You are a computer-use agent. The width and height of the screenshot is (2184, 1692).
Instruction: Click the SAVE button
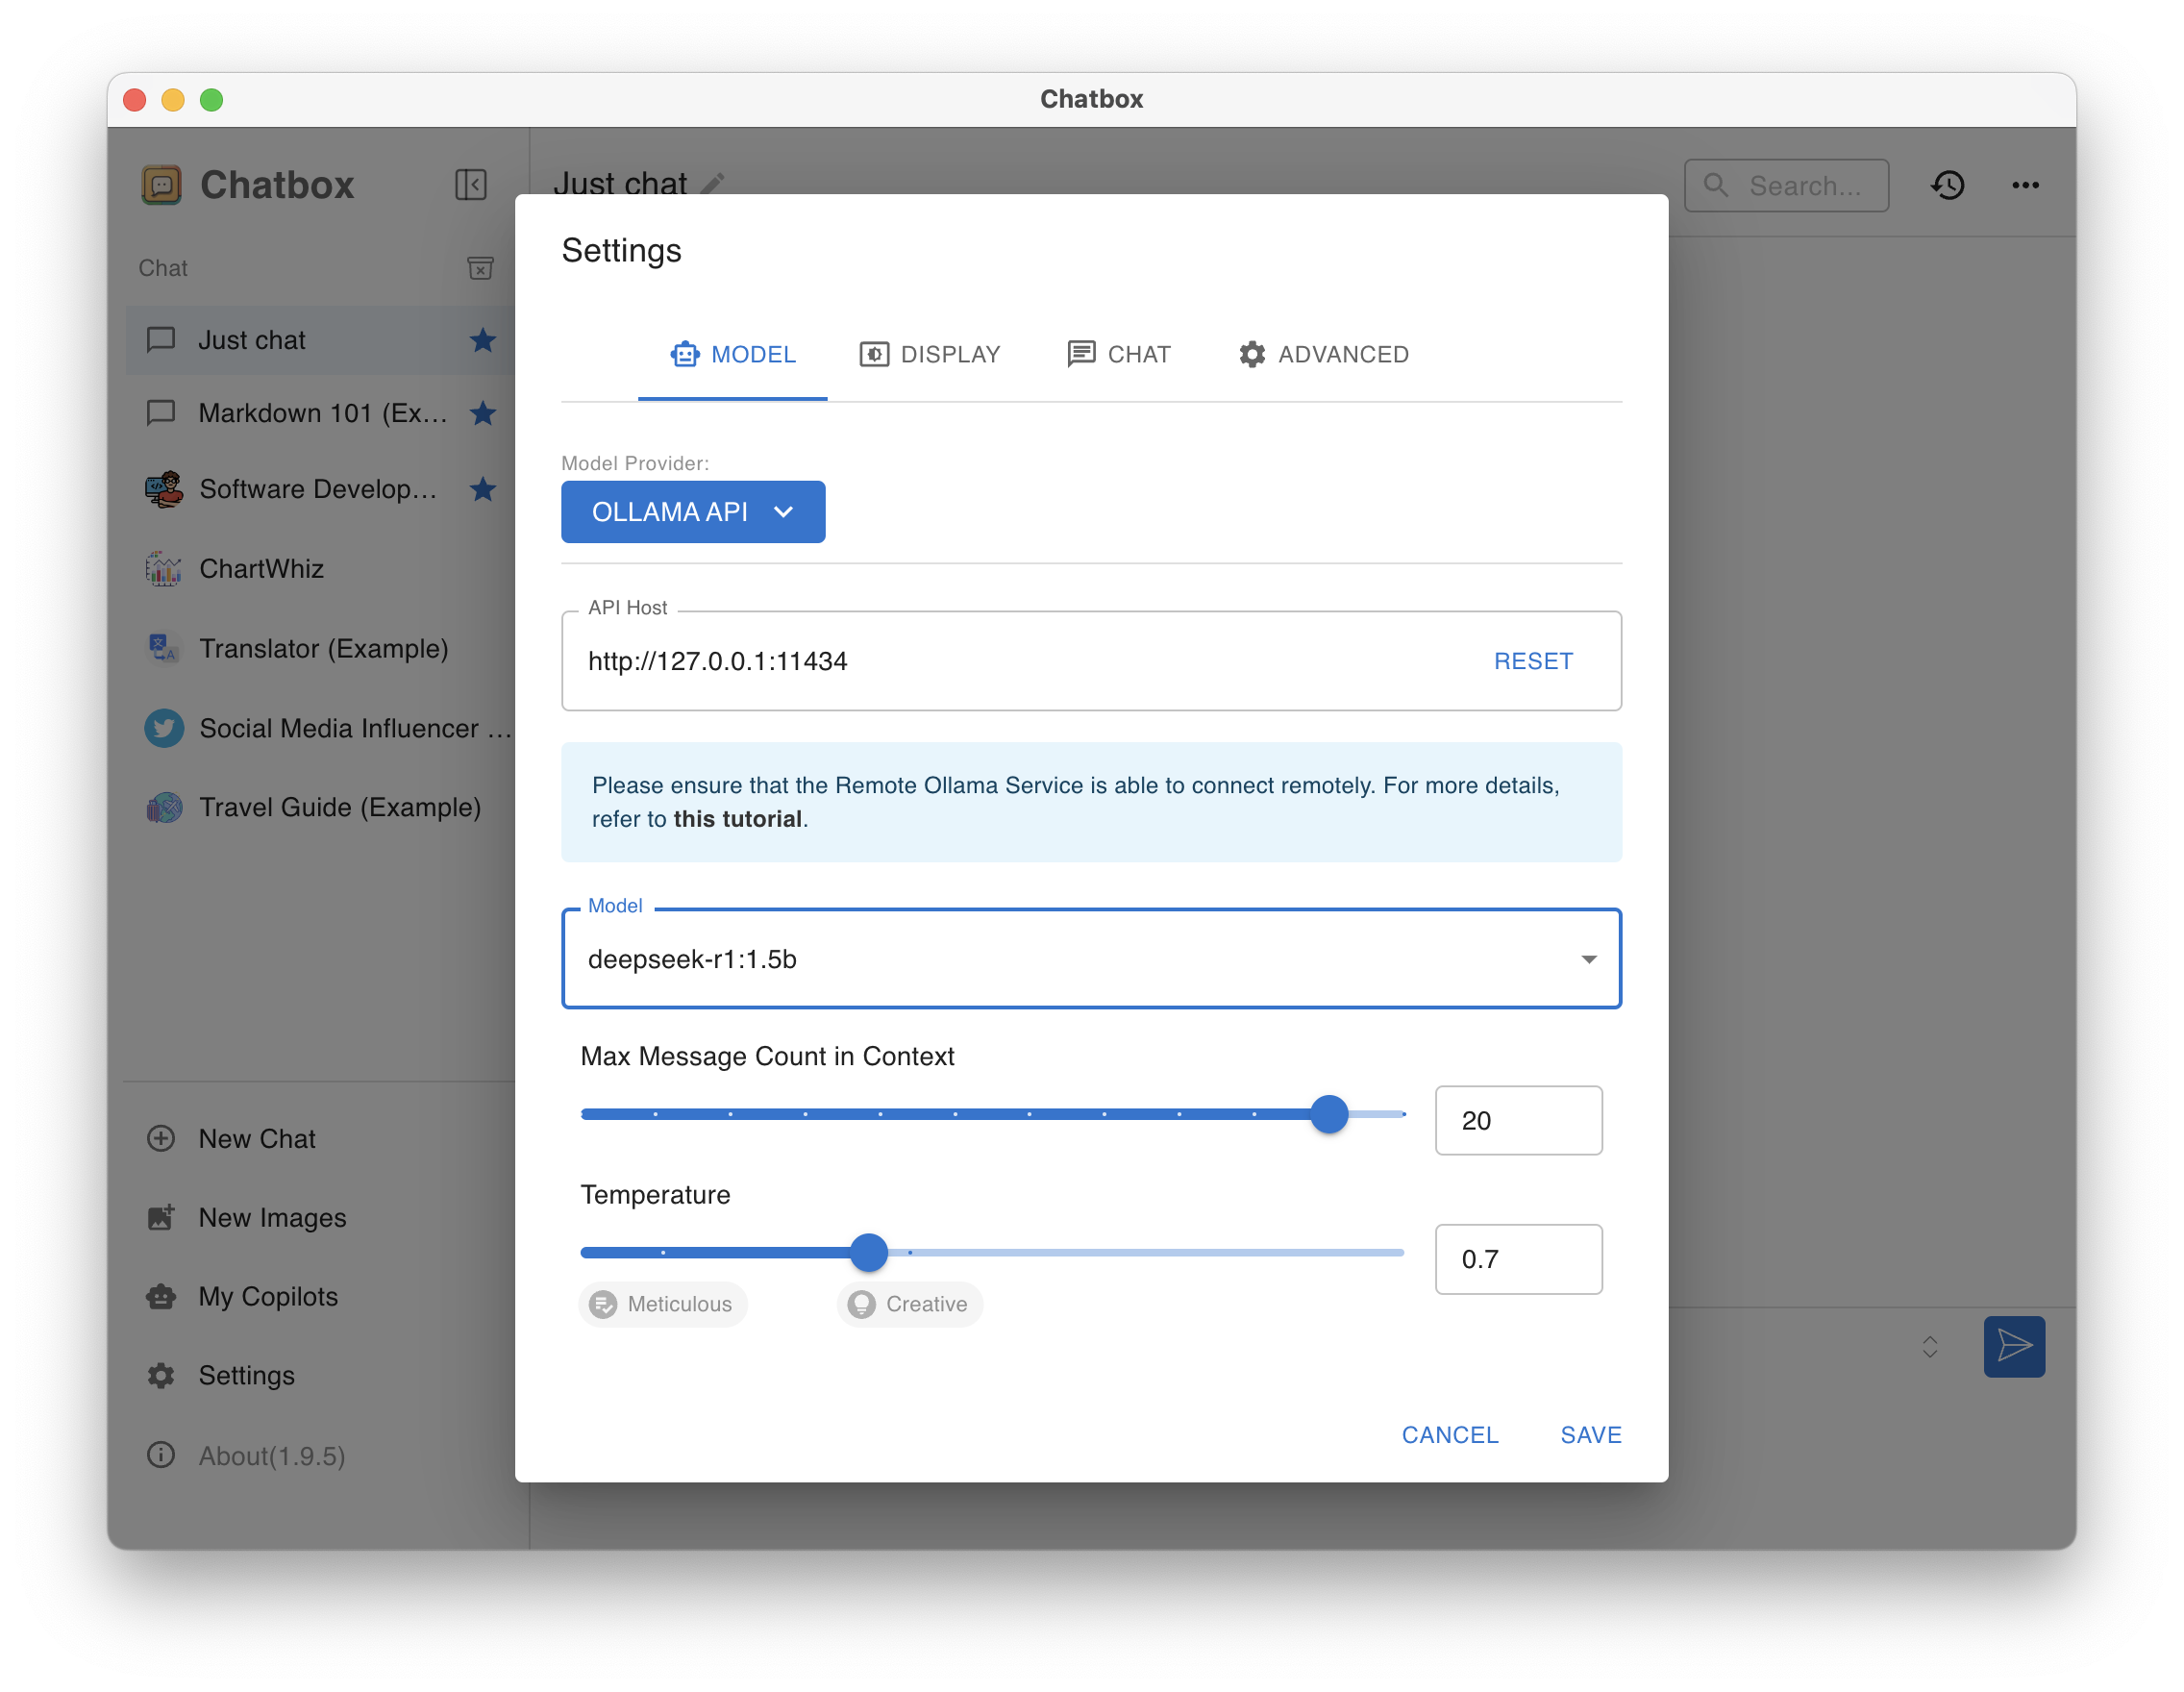[1590, 1435]
